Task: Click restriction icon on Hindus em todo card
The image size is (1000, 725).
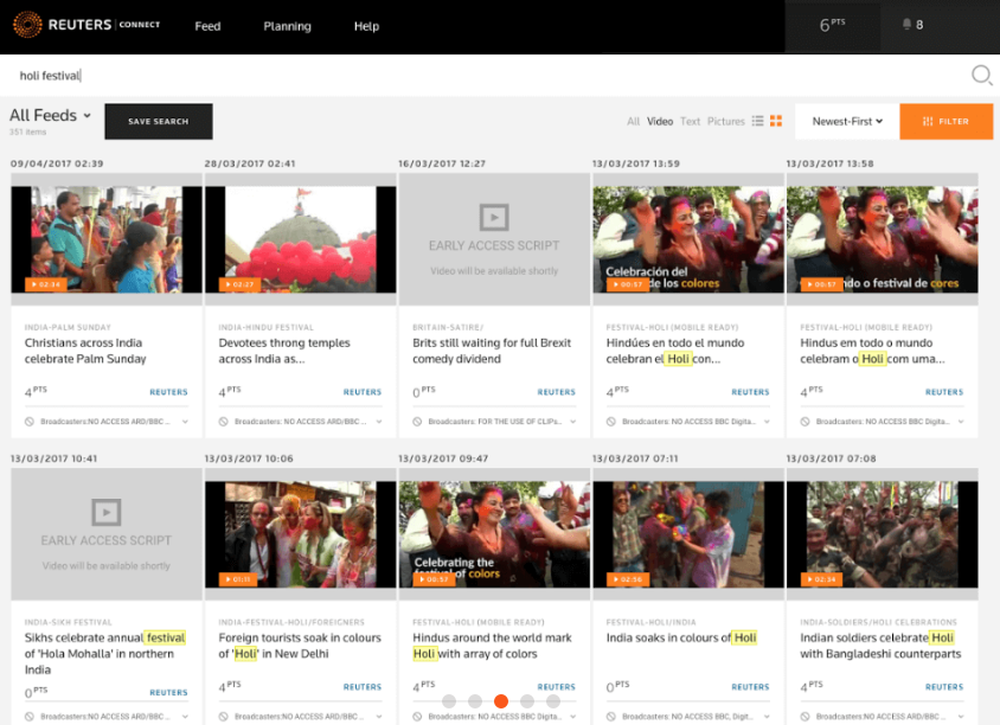Action: point(805,421)
